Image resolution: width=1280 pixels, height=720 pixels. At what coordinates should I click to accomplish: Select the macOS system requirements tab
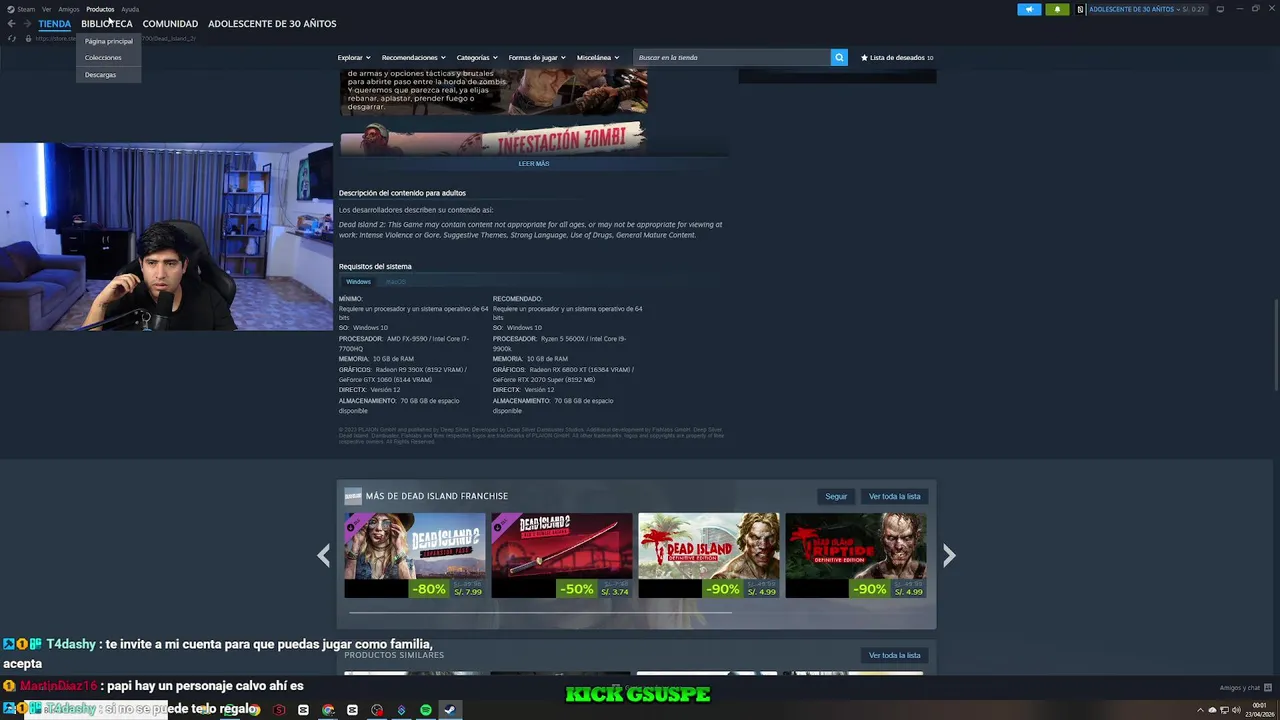(396, 281)
